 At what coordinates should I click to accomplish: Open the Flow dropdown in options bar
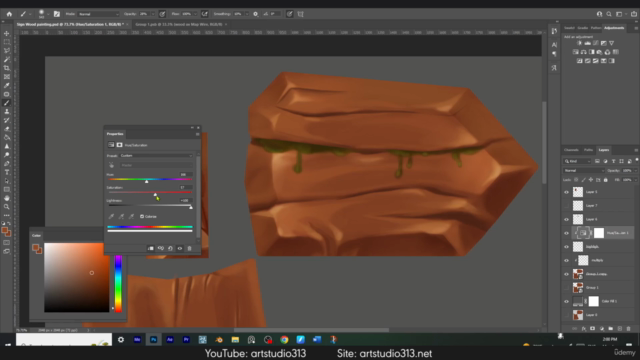(196, 14)
